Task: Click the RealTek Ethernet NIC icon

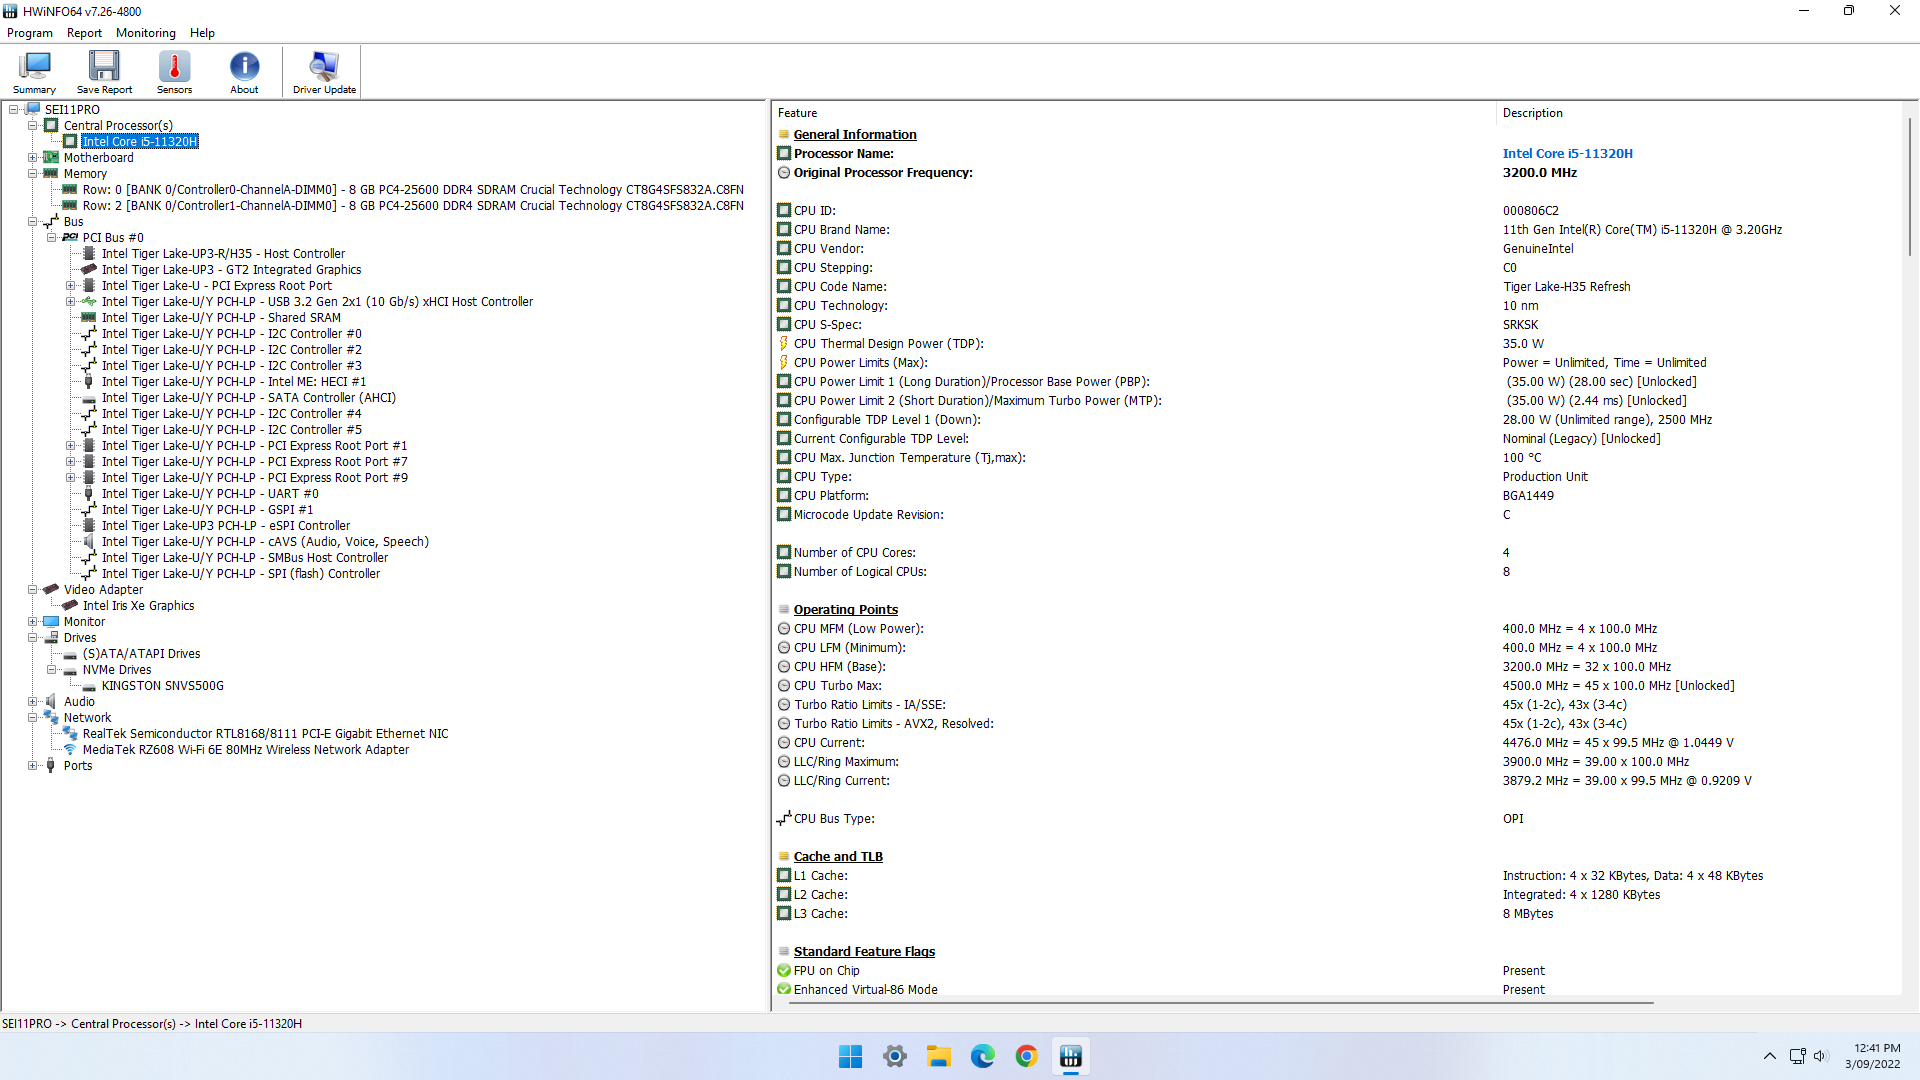Action: (x=70, y=733)
